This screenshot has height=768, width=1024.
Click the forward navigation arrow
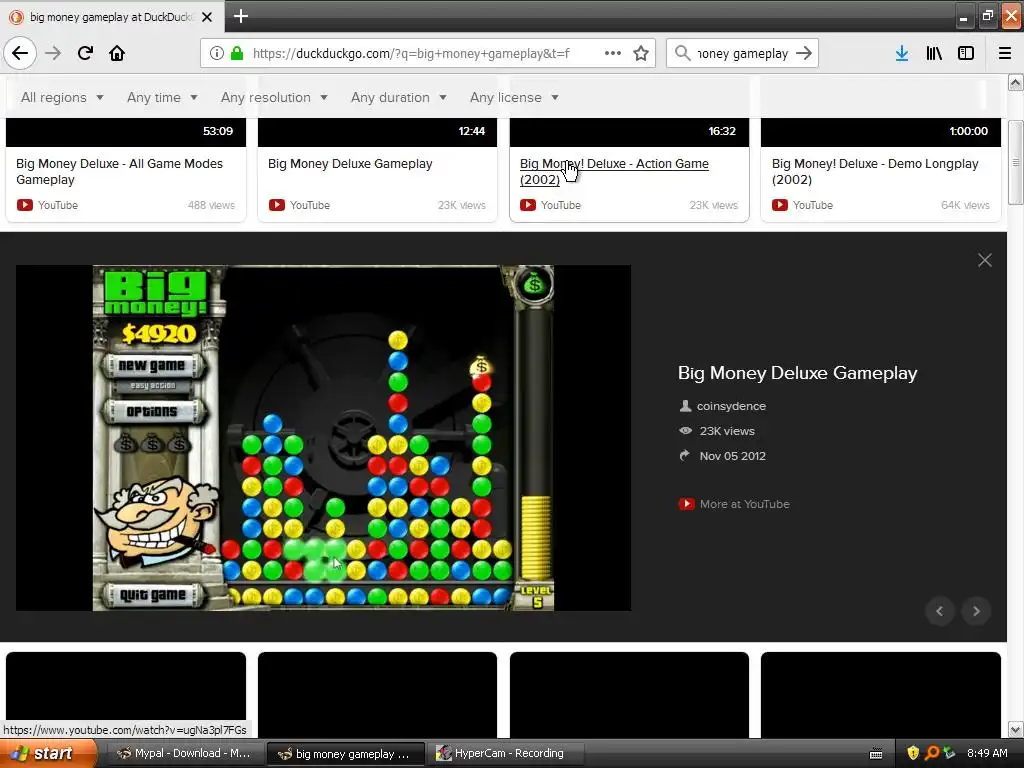click(x=53, y=53)
